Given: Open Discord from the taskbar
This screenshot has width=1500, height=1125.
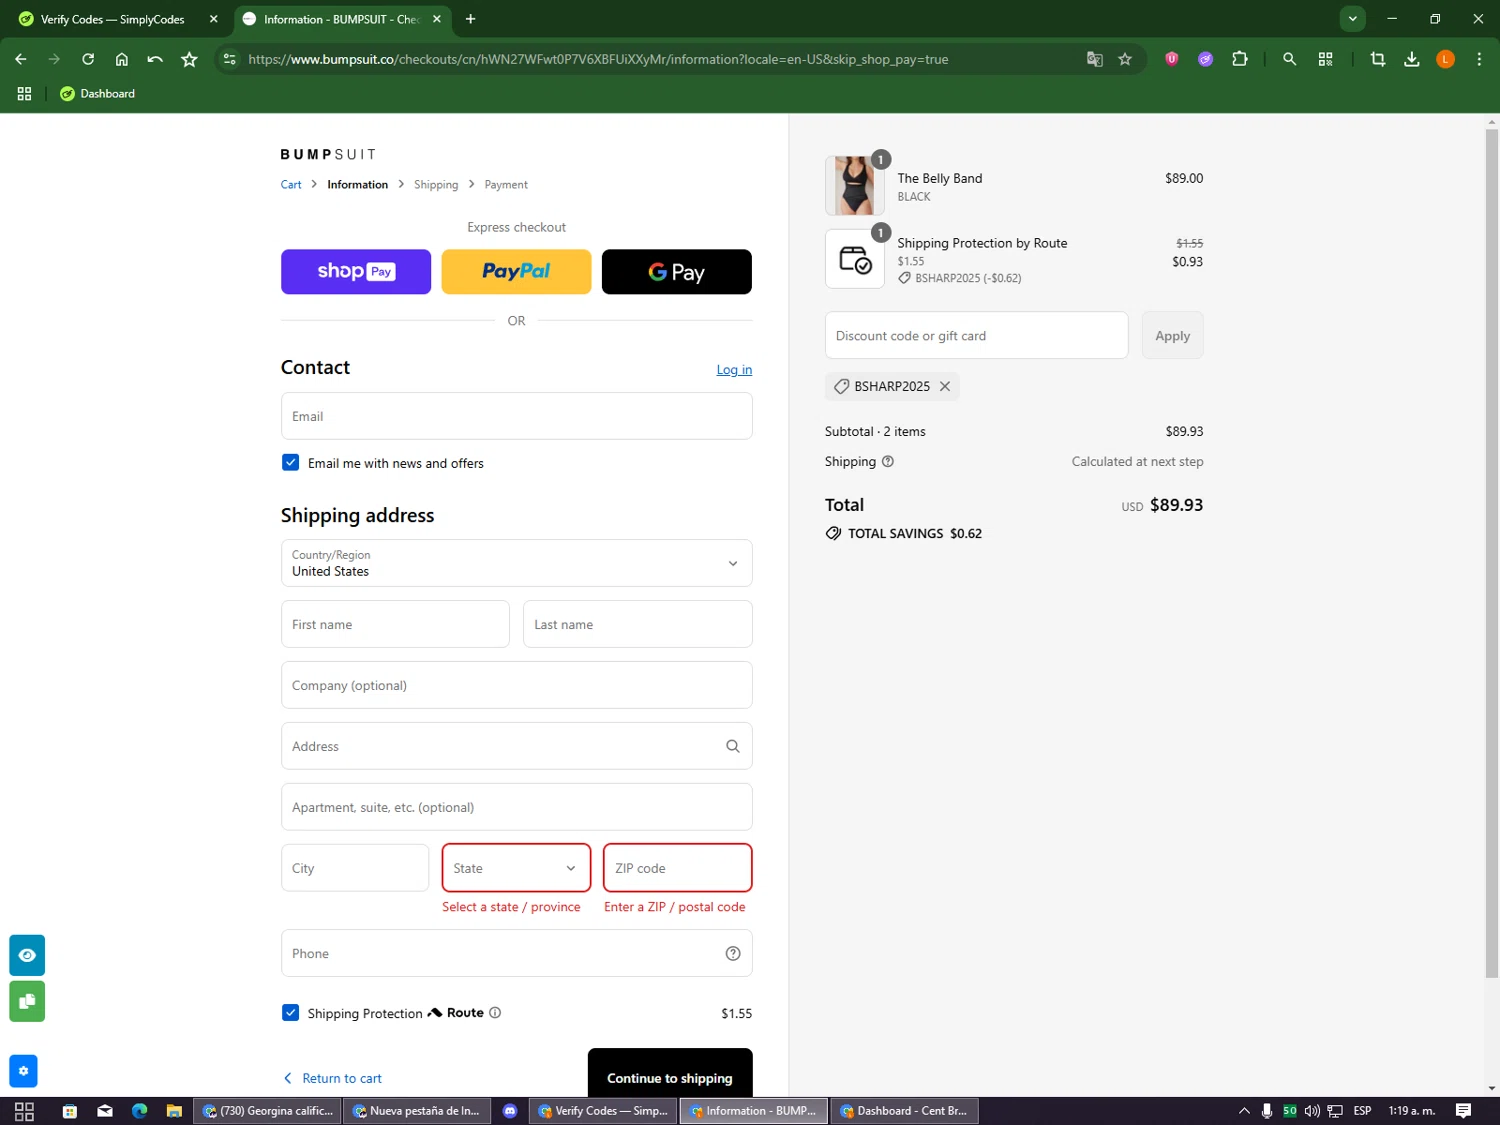Looking at the screenshot, I should [x=510, y=1111].
